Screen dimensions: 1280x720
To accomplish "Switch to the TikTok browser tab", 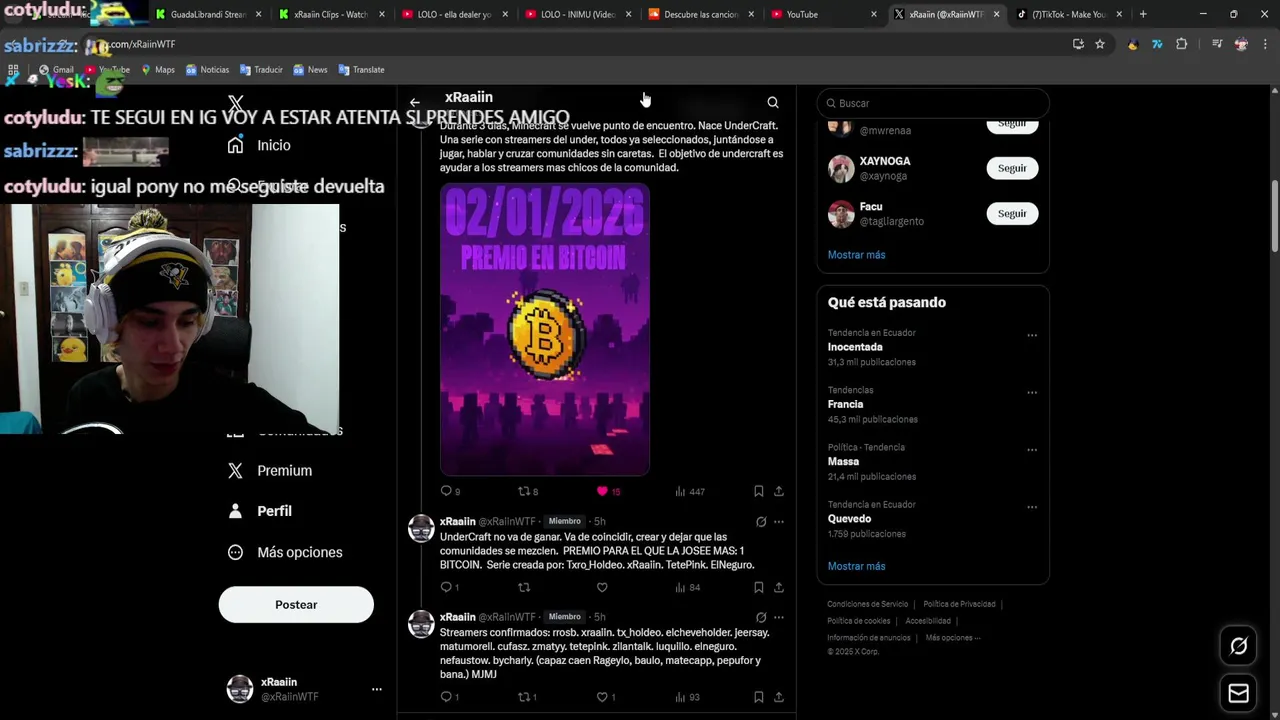I will [x=1068, y=14].
